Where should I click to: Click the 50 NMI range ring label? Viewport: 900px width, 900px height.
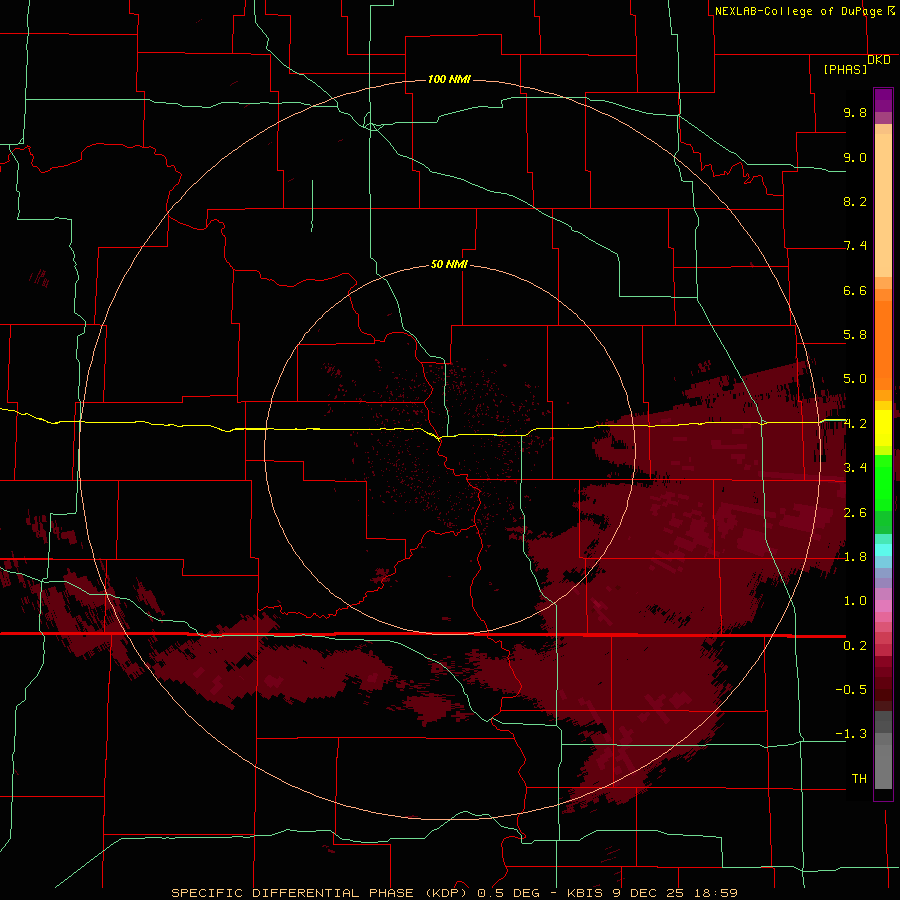pyautogui.click(x=449, y=264)
